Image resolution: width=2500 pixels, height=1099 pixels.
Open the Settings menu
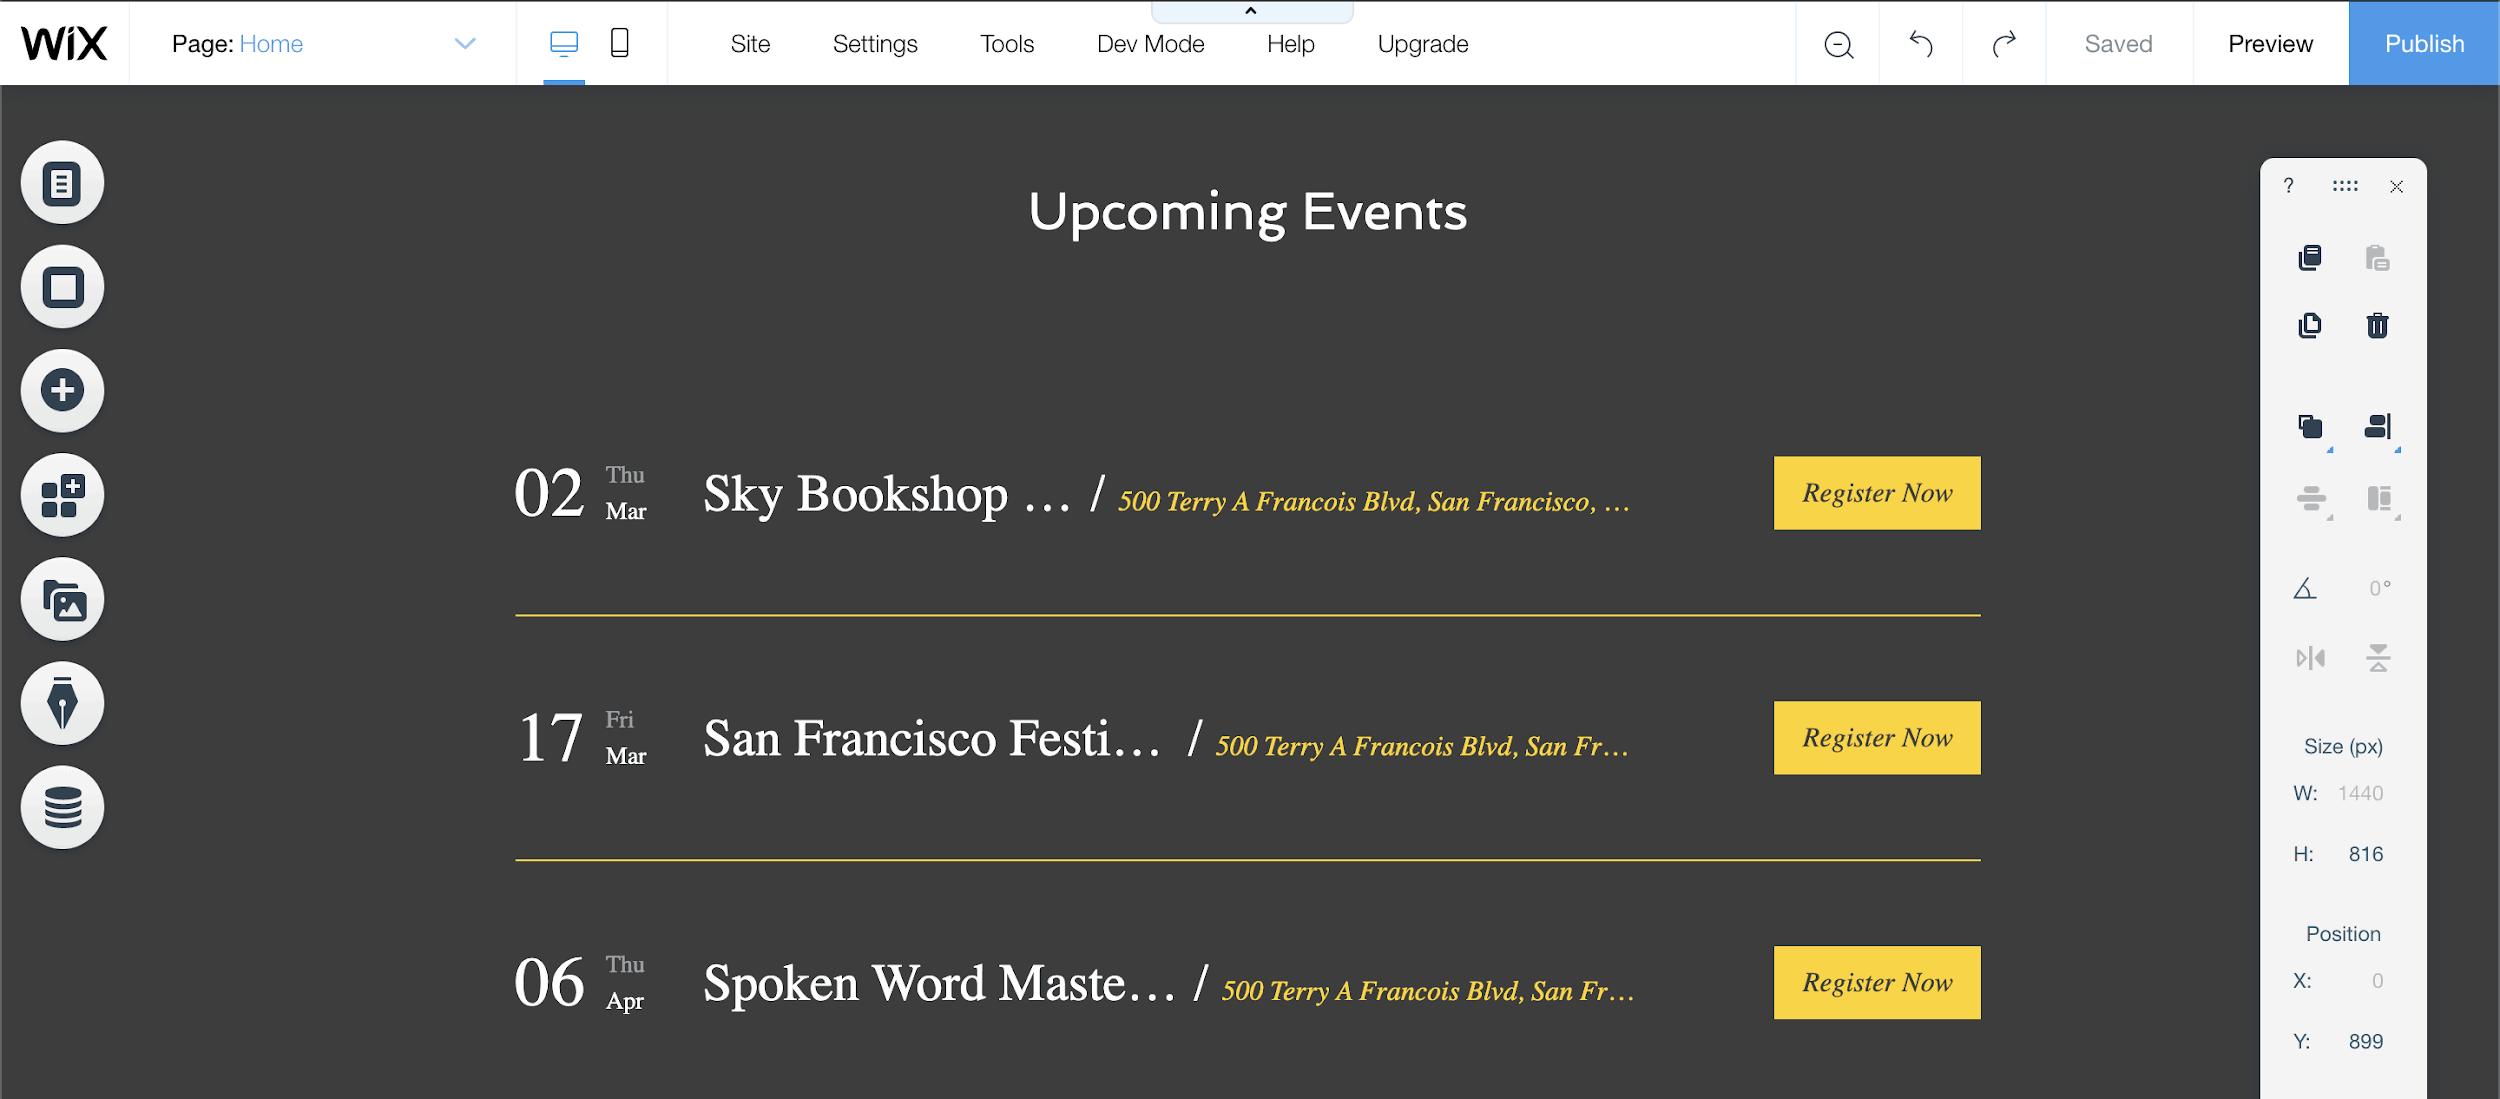click(x=875, y=44)
